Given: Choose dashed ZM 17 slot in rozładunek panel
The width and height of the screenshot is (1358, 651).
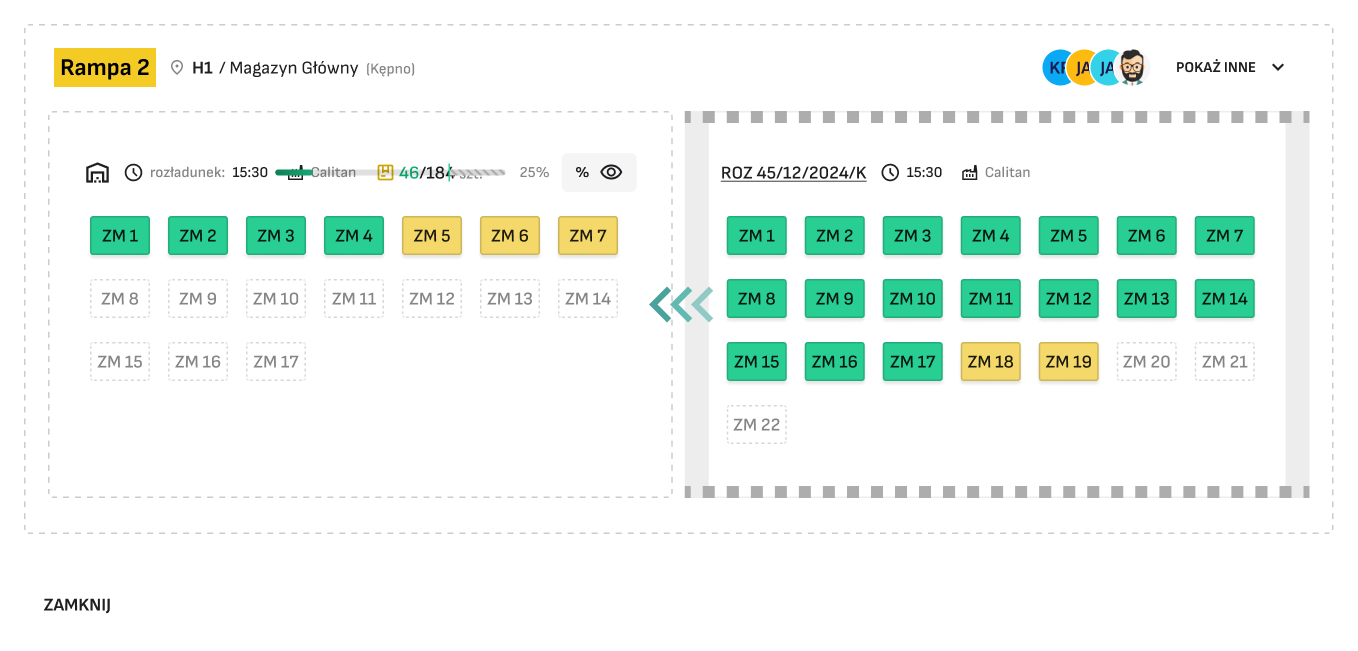Looking at the screenshot, I should tap(276, 361).
